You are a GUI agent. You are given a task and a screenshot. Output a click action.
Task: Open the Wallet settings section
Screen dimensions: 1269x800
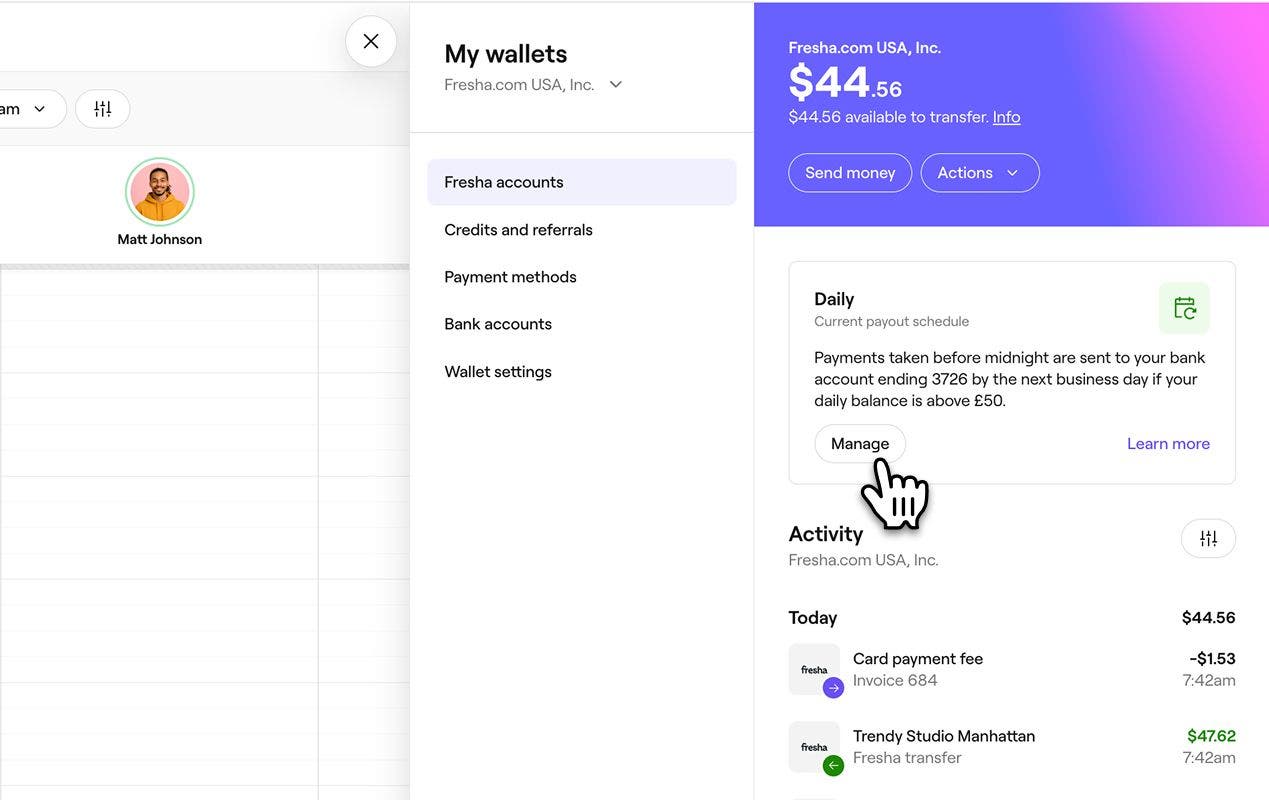[497, 371]
